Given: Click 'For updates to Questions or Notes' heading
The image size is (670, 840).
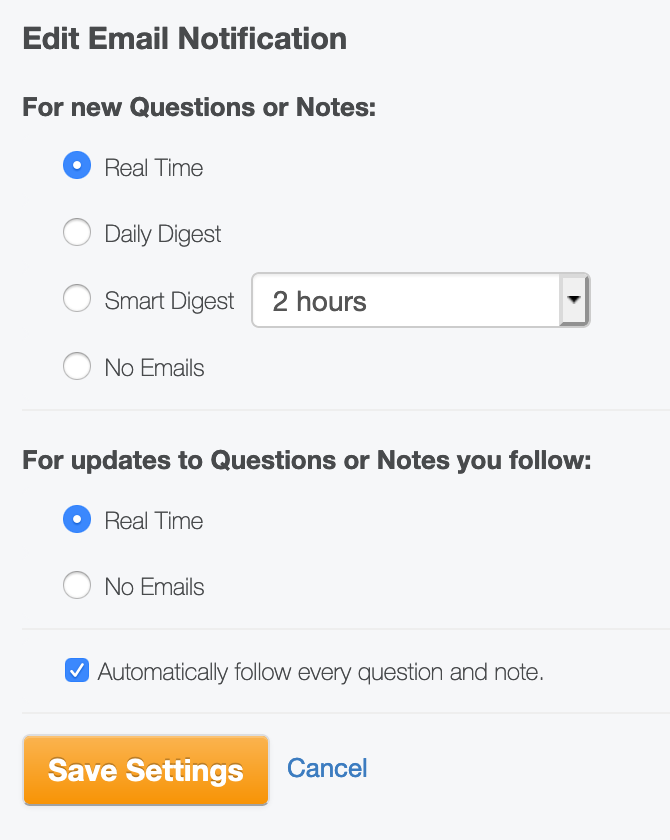Looking at the screenshot, I should click(x=307, y=461).
